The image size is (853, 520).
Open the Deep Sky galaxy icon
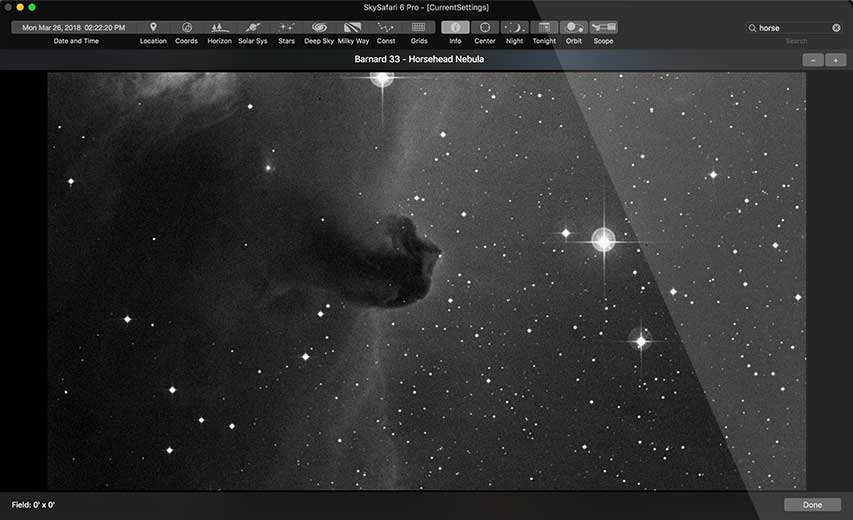319,27
